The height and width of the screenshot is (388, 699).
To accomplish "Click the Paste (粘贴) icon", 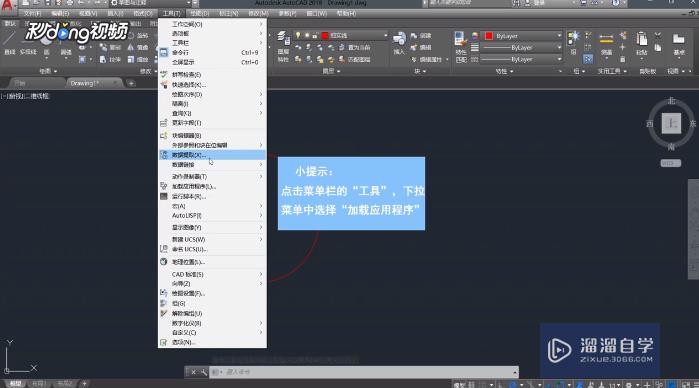I will pyautogui.click(x=641, y=40).
